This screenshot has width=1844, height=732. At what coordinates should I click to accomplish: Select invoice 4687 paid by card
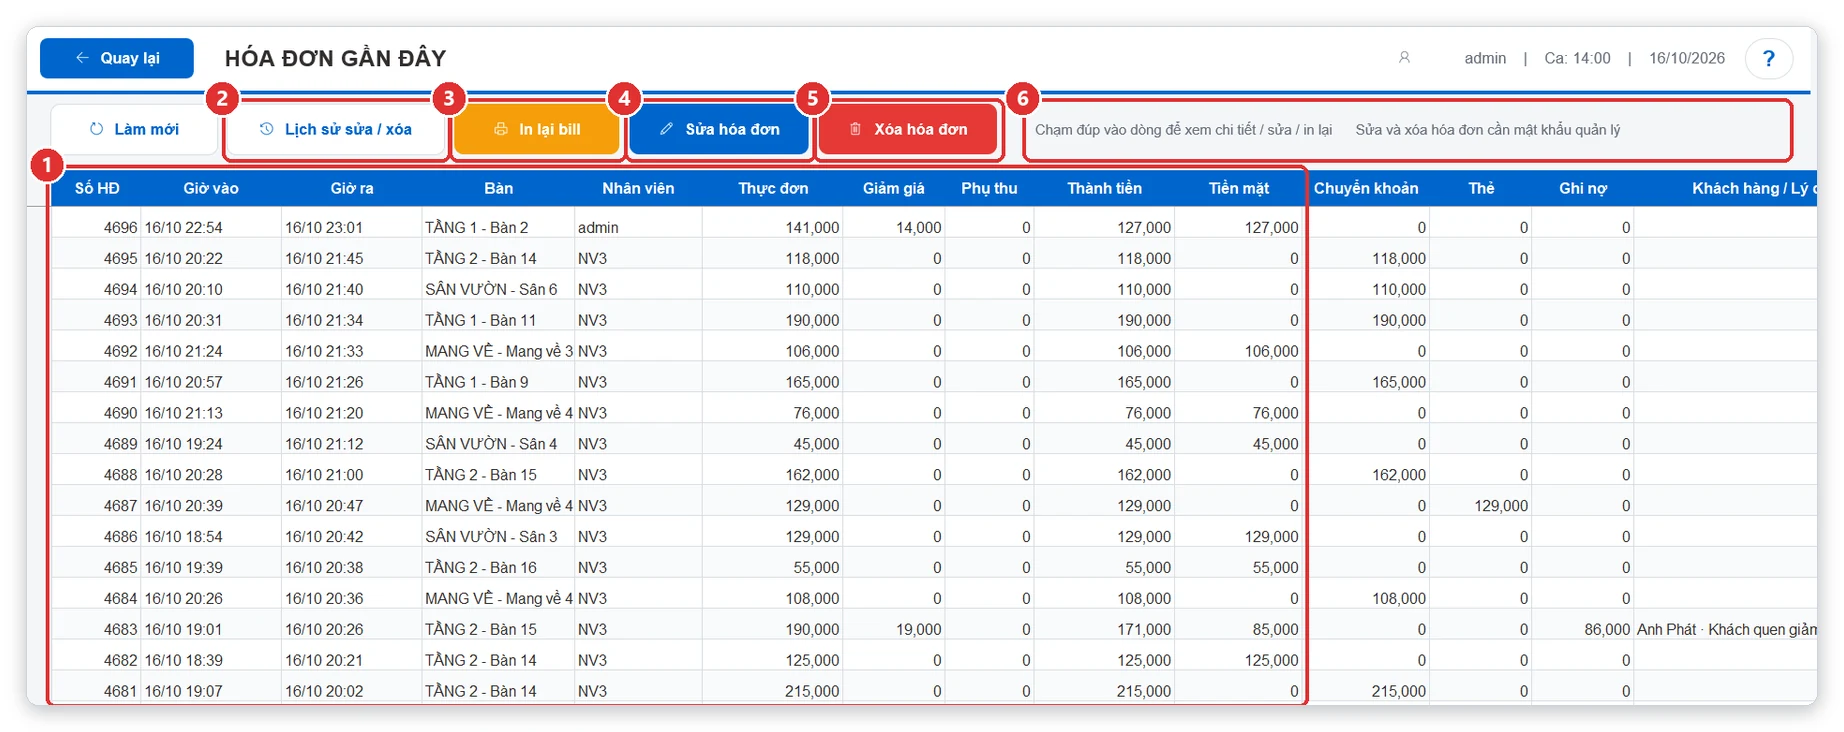tap(933, 505)
